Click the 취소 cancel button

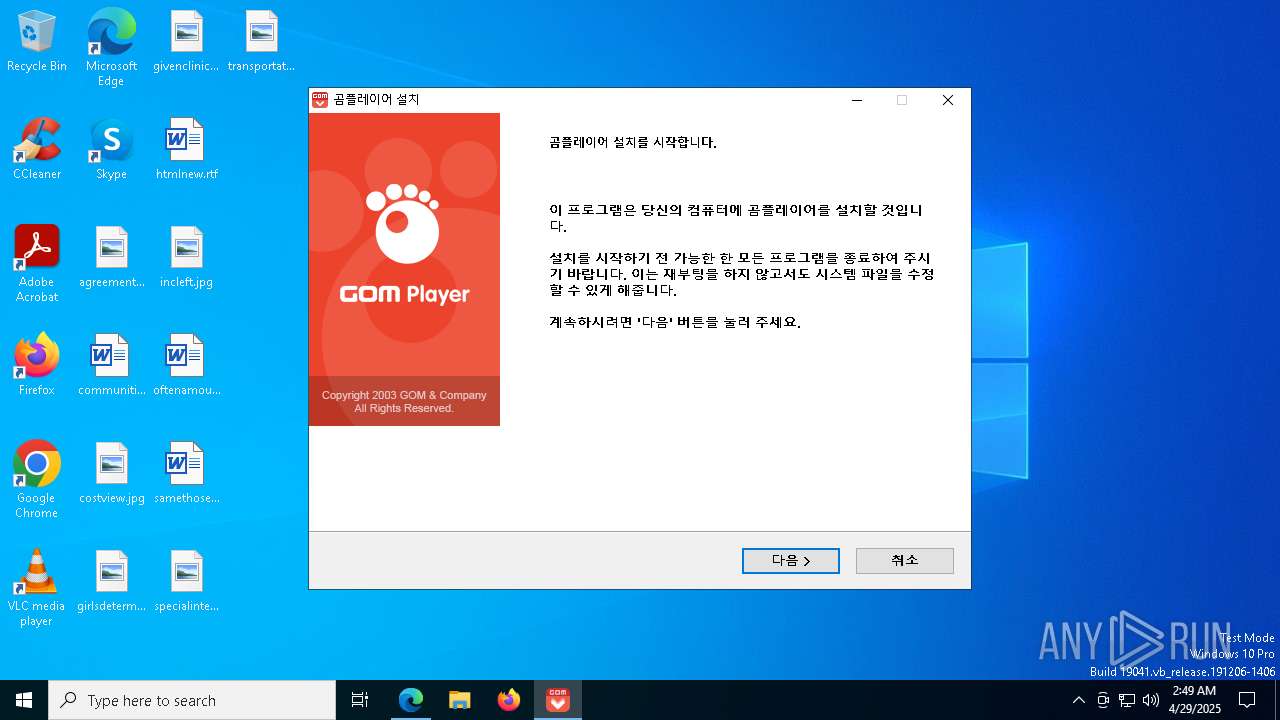(904, 561)
